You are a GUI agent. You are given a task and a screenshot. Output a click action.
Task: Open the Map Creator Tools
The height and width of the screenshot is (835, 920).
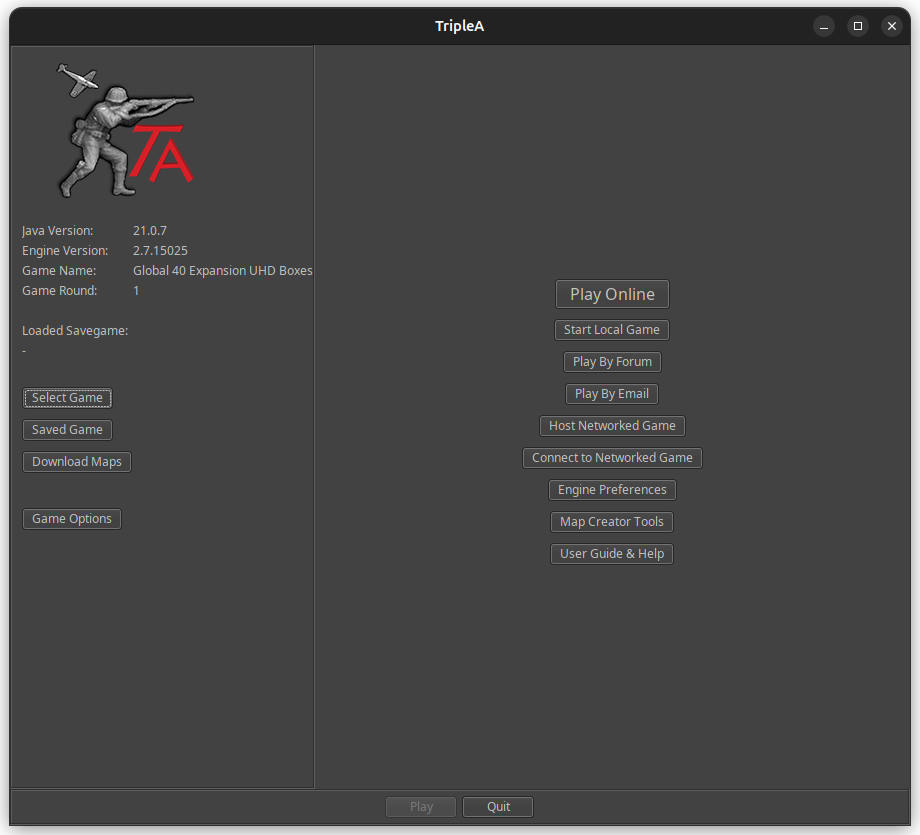click(611, 521)
